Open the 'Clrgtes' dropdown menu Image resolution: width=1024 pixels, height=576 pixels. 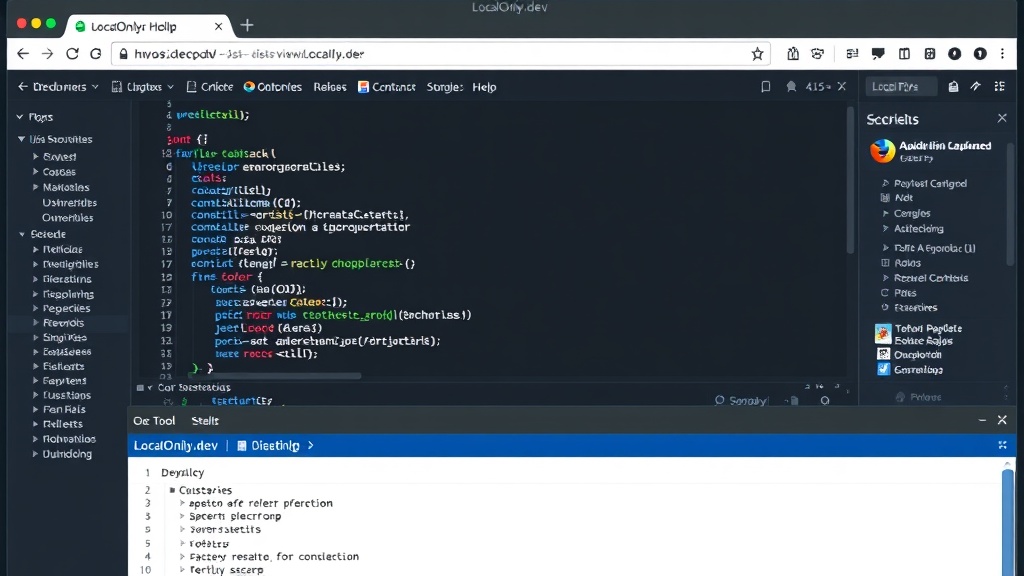click(144, 87)
